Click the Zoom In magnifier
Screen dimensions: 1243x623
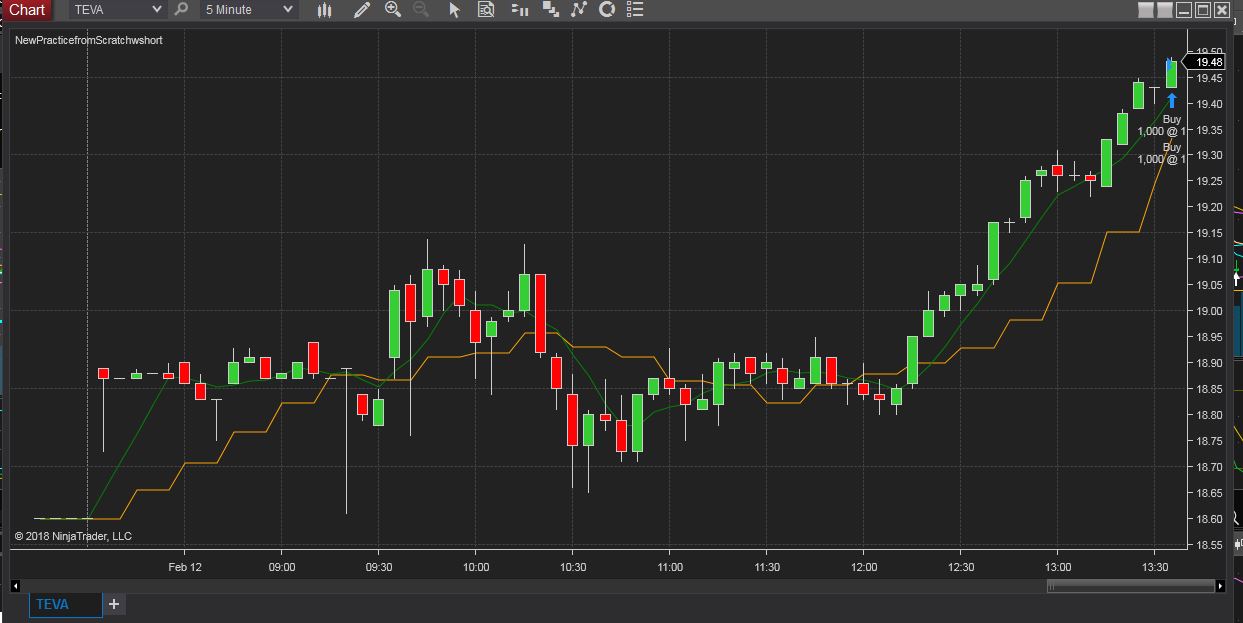click(x=392, y=10)
